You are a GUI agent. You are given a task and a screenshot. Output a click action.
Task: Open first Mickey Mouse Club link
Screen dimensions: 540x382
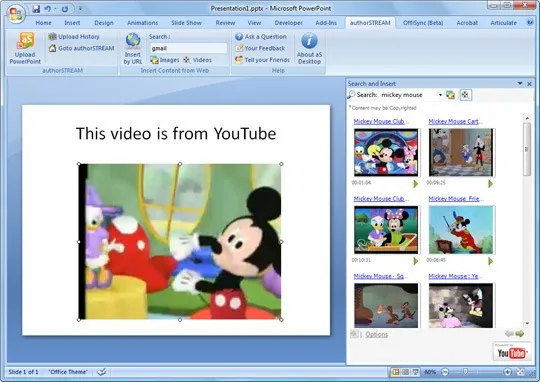[381, 121]
